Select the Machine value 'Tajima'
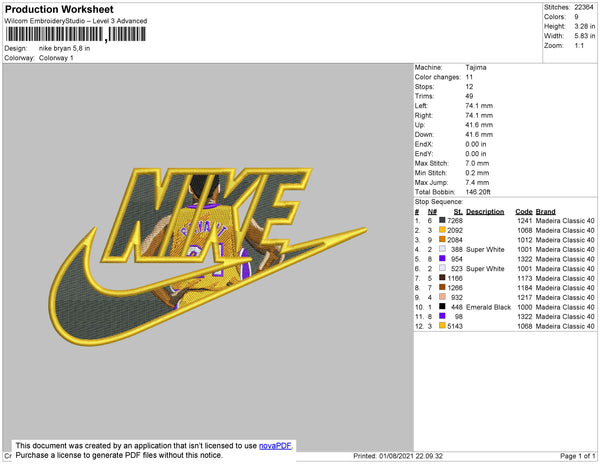 pyautogui.click(x=476, y=67)
